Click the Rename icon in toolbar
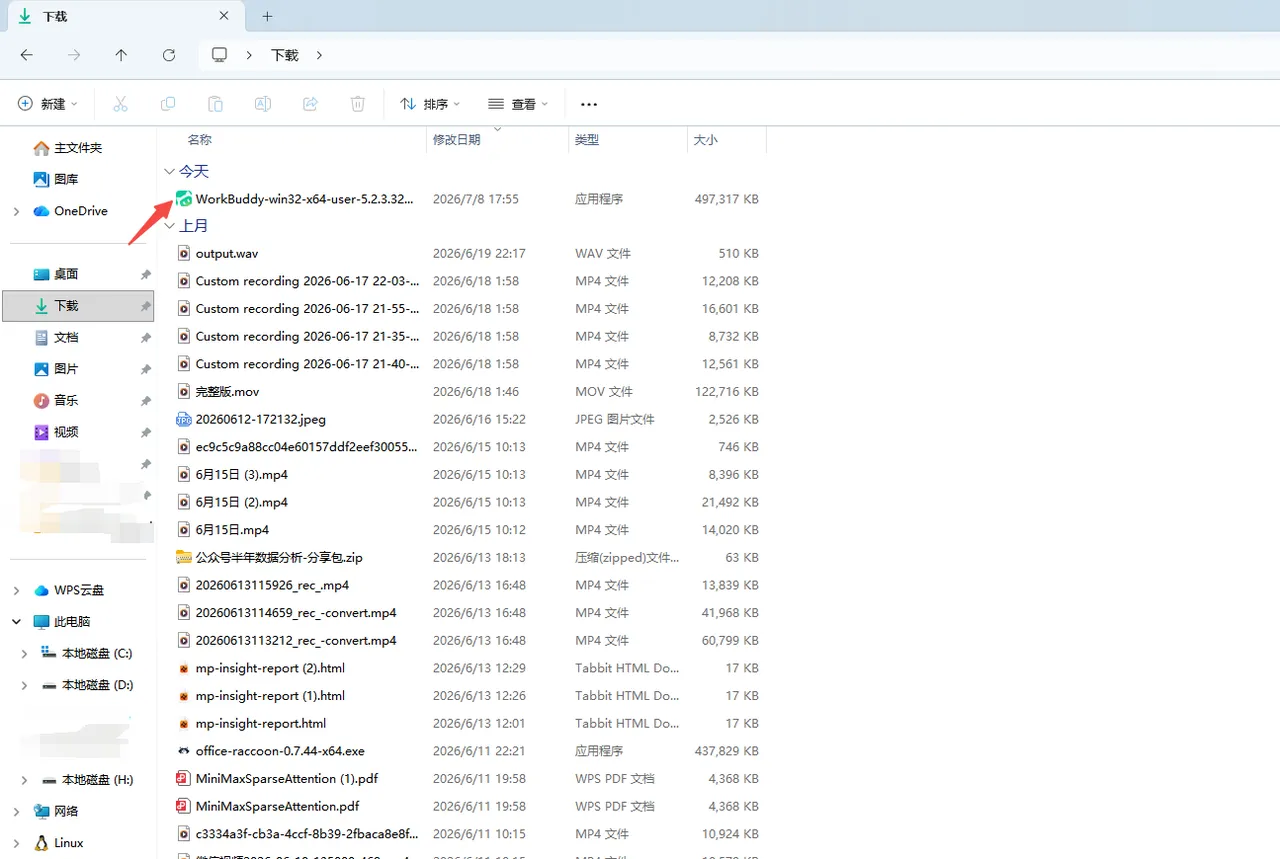 click(x=263, y=104)
